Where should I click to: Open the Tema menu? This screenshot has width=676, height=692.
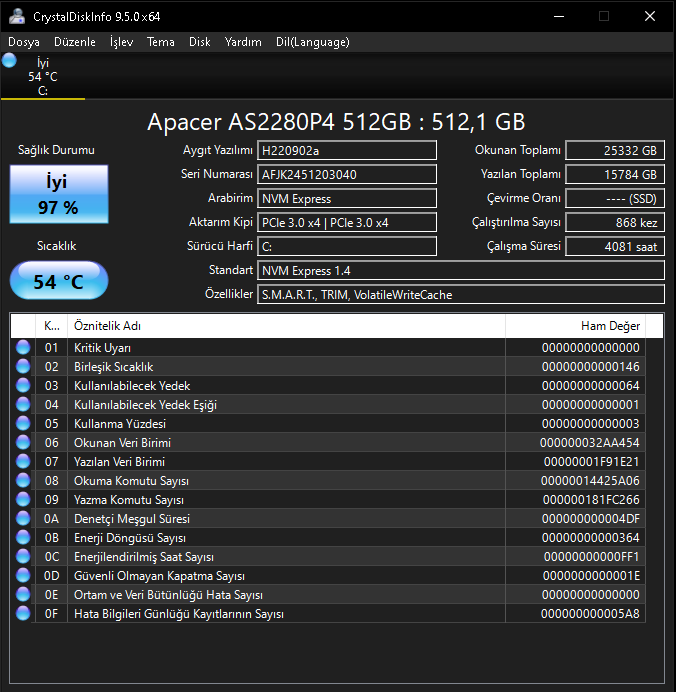click(x=161, y=42)
